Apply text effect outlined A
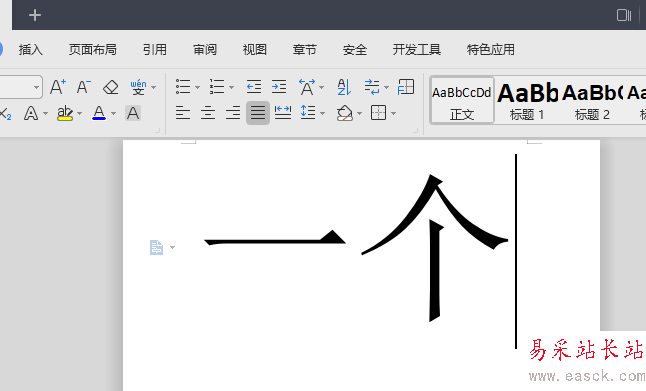 pyautogui.click(x=31, y=113)
